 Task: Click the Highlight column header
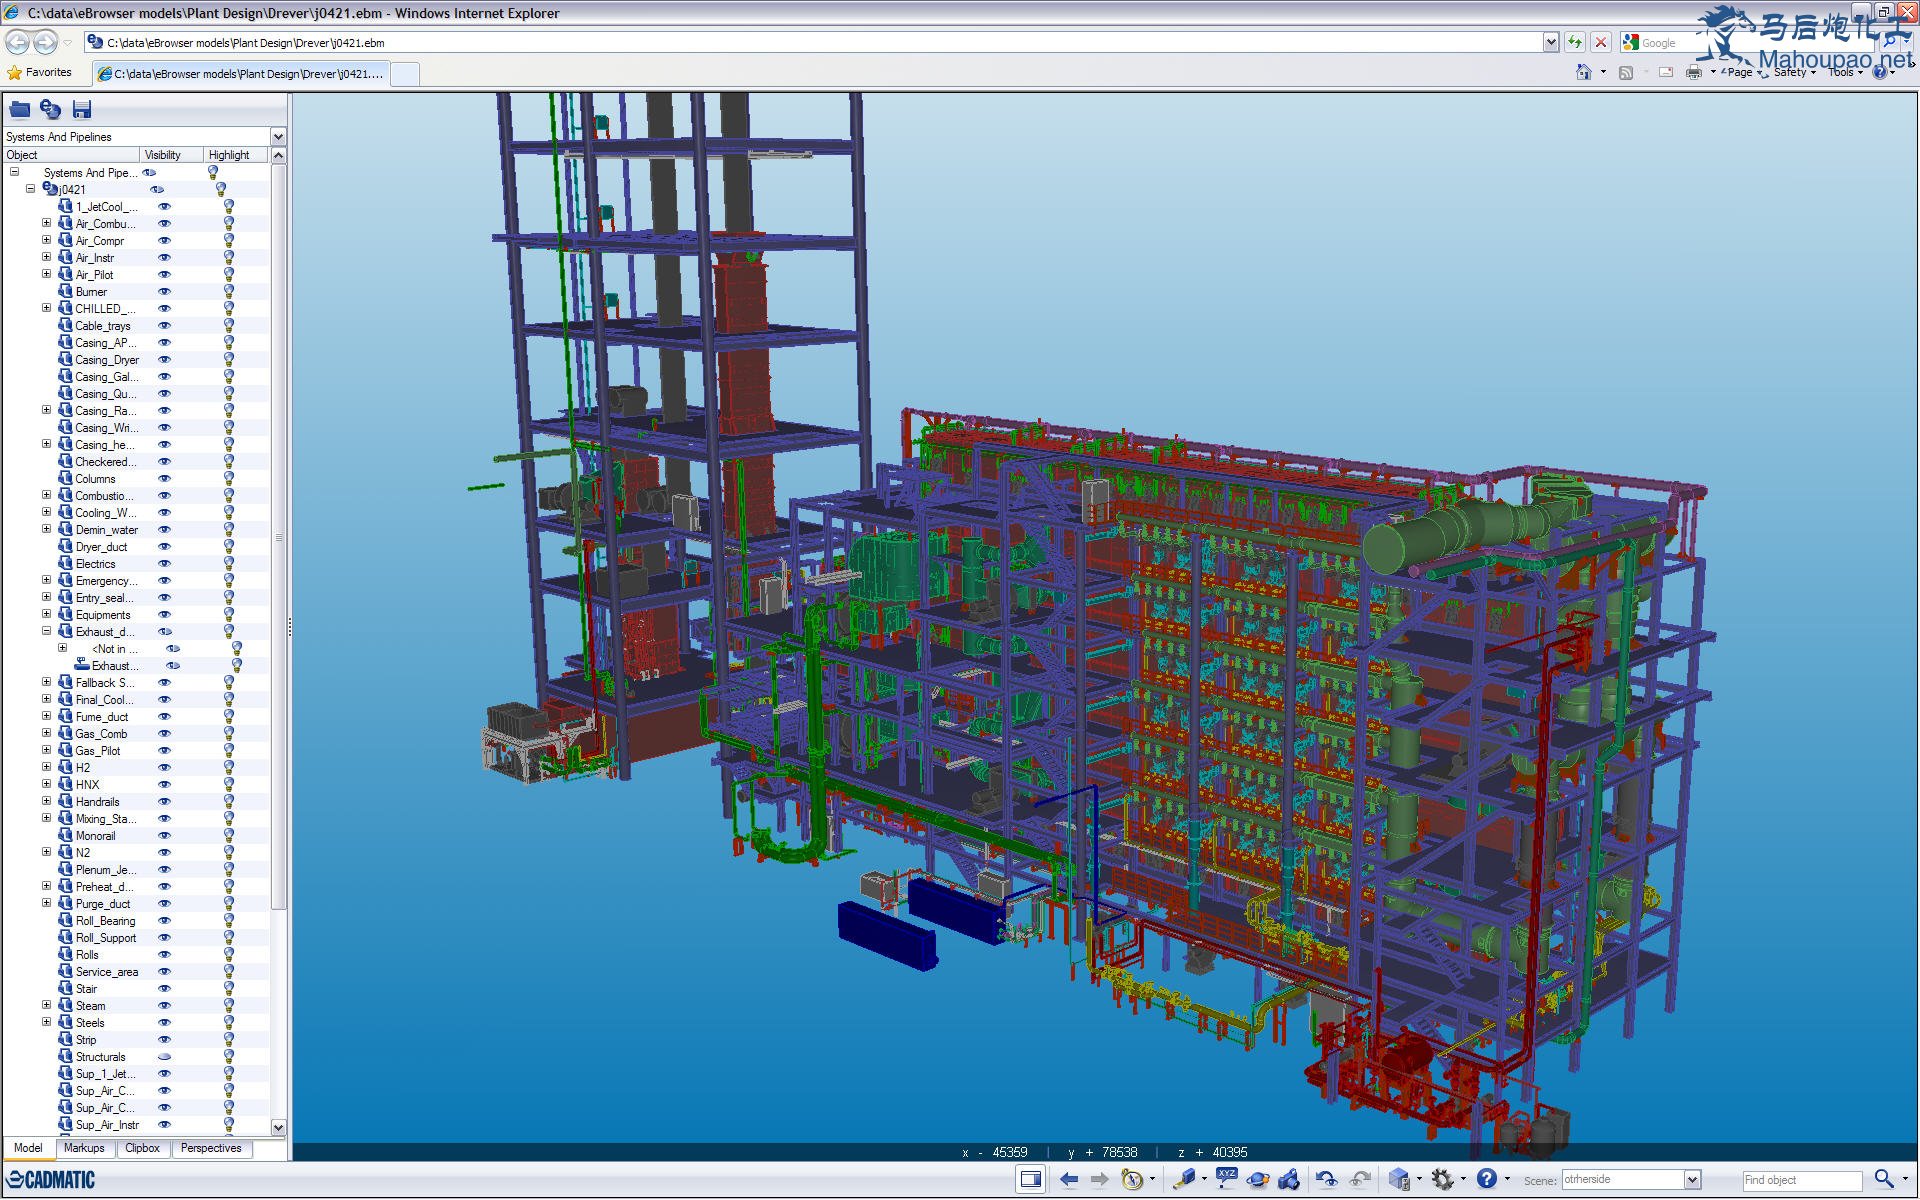click(x=236, y=155)
